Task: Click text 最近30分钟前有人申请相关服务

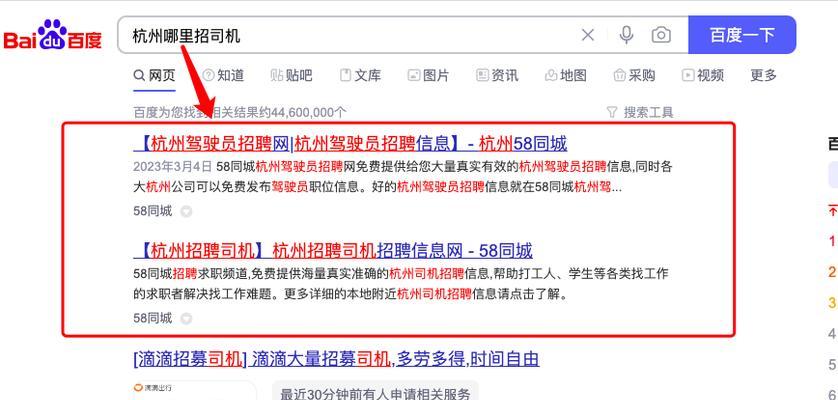Action: click(x=375, y=394)
